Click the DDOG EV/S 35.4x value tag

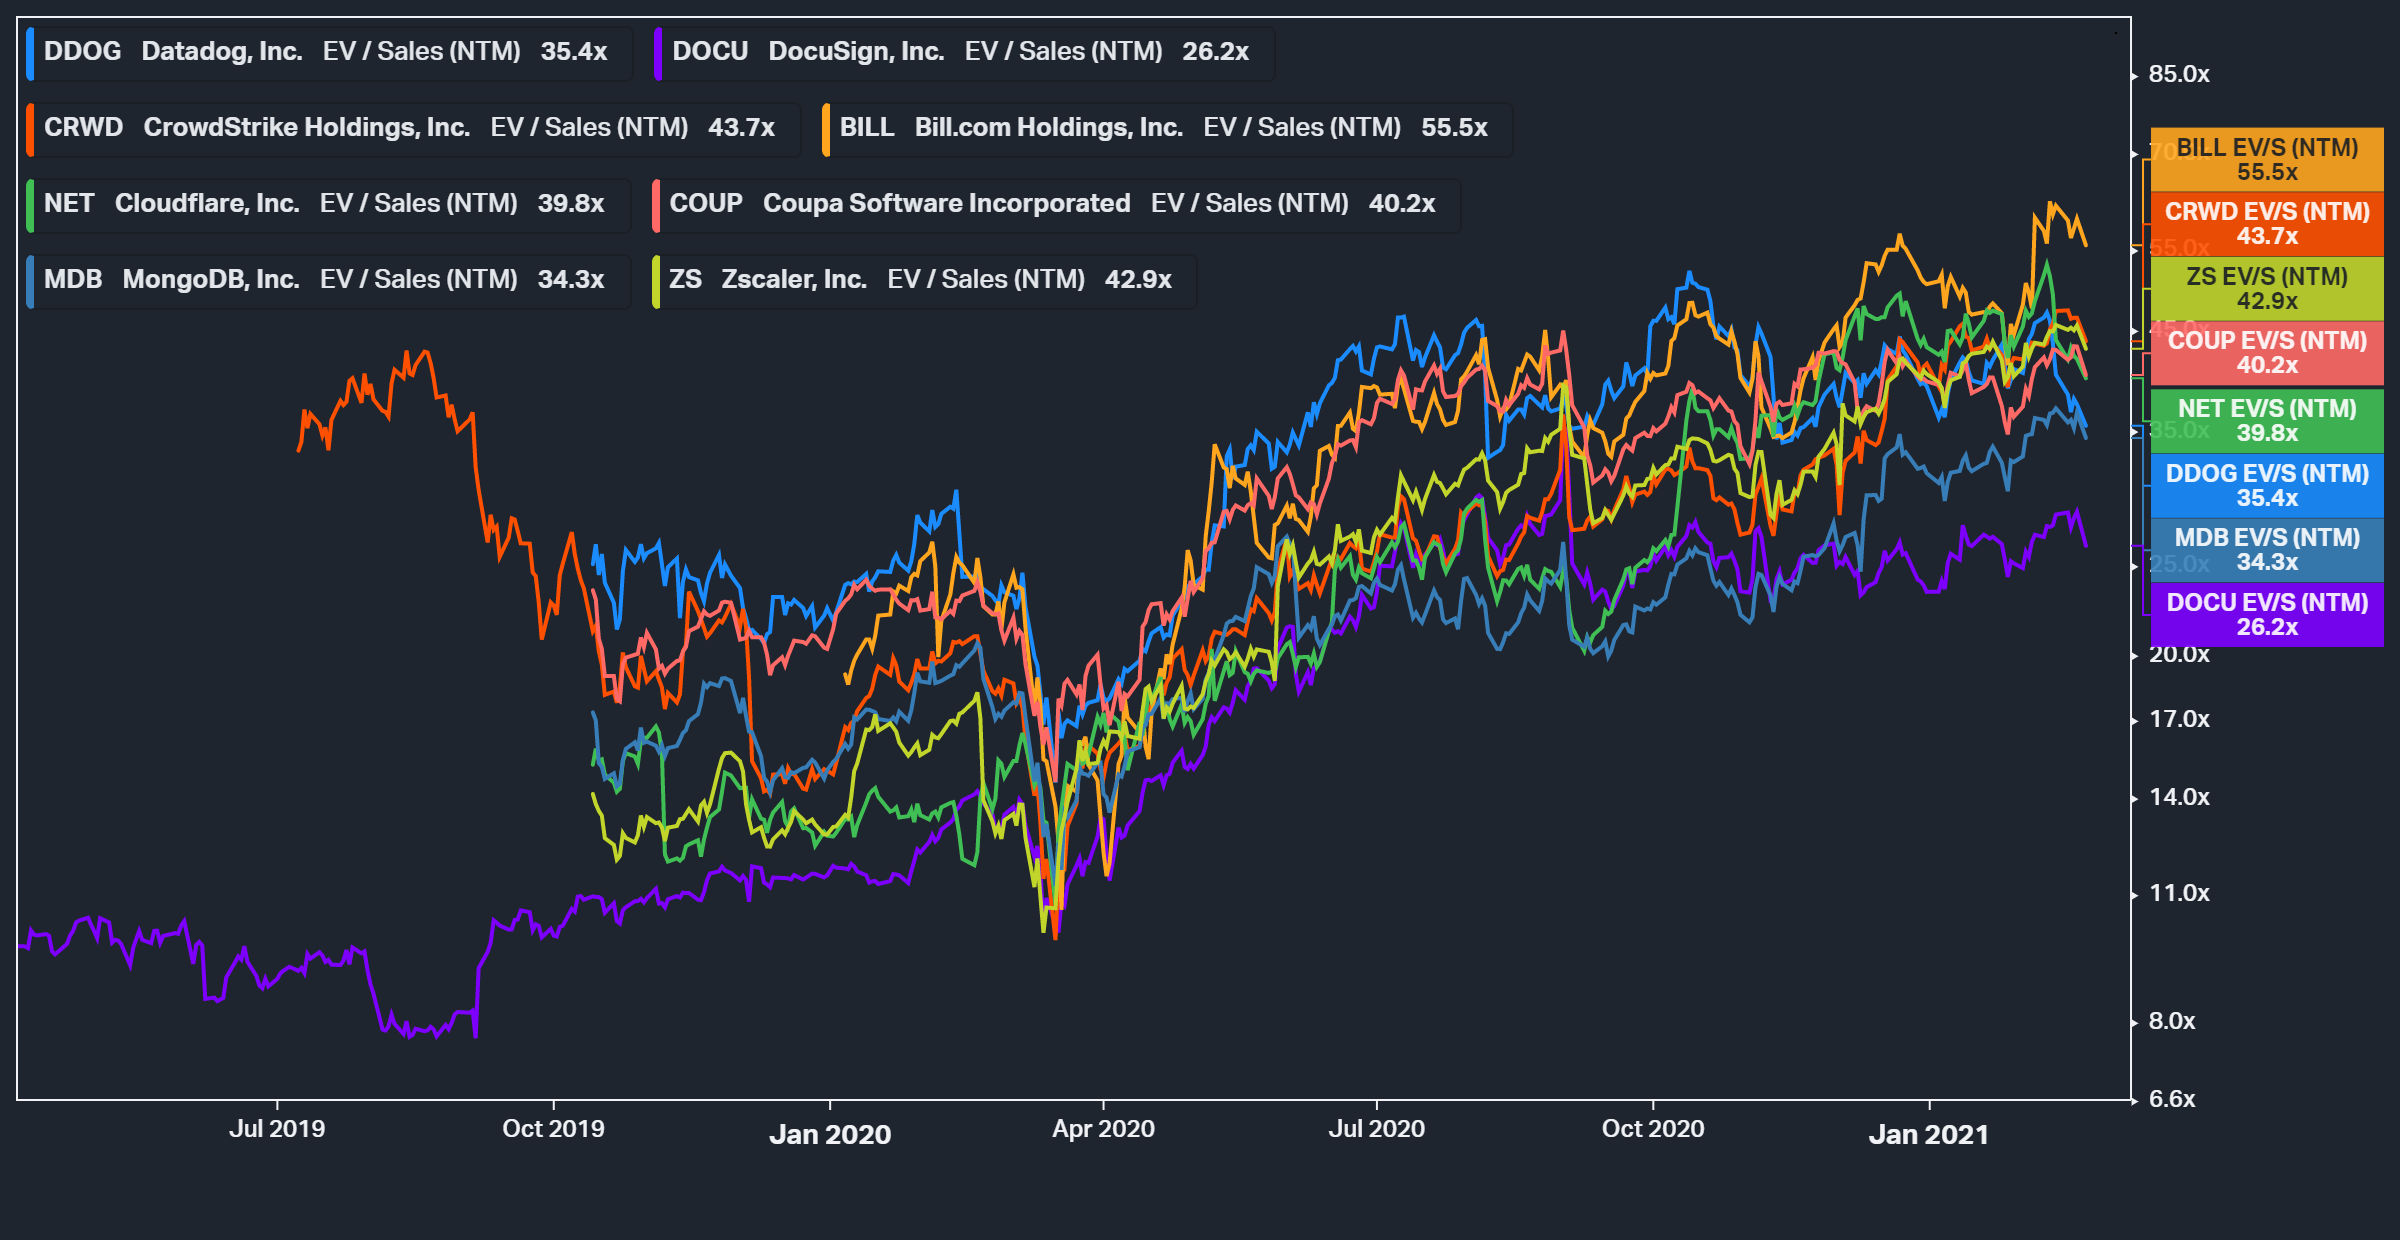coord(2267,486)
